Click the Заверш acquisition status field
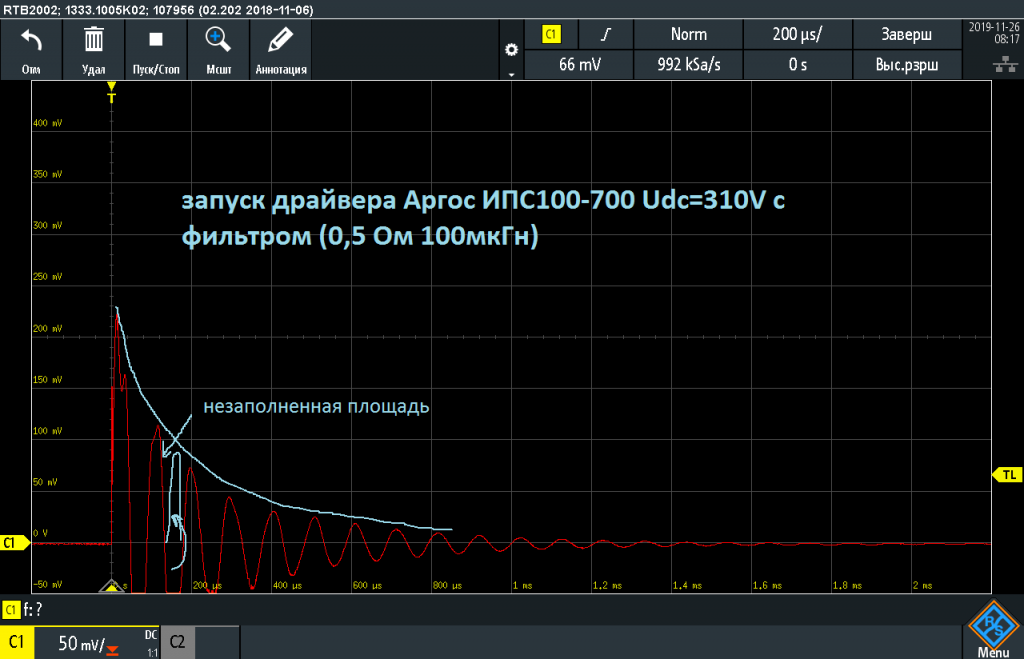The height and width of the screenshot is (659, 1024). click(x=906, y=35)
